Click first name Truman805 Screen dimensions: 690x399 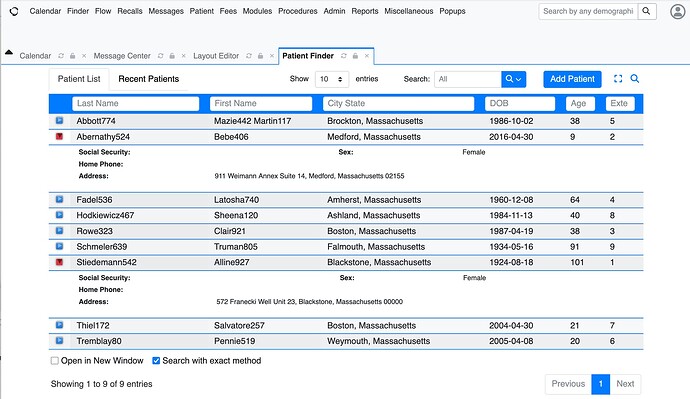(x=235, y=247)
